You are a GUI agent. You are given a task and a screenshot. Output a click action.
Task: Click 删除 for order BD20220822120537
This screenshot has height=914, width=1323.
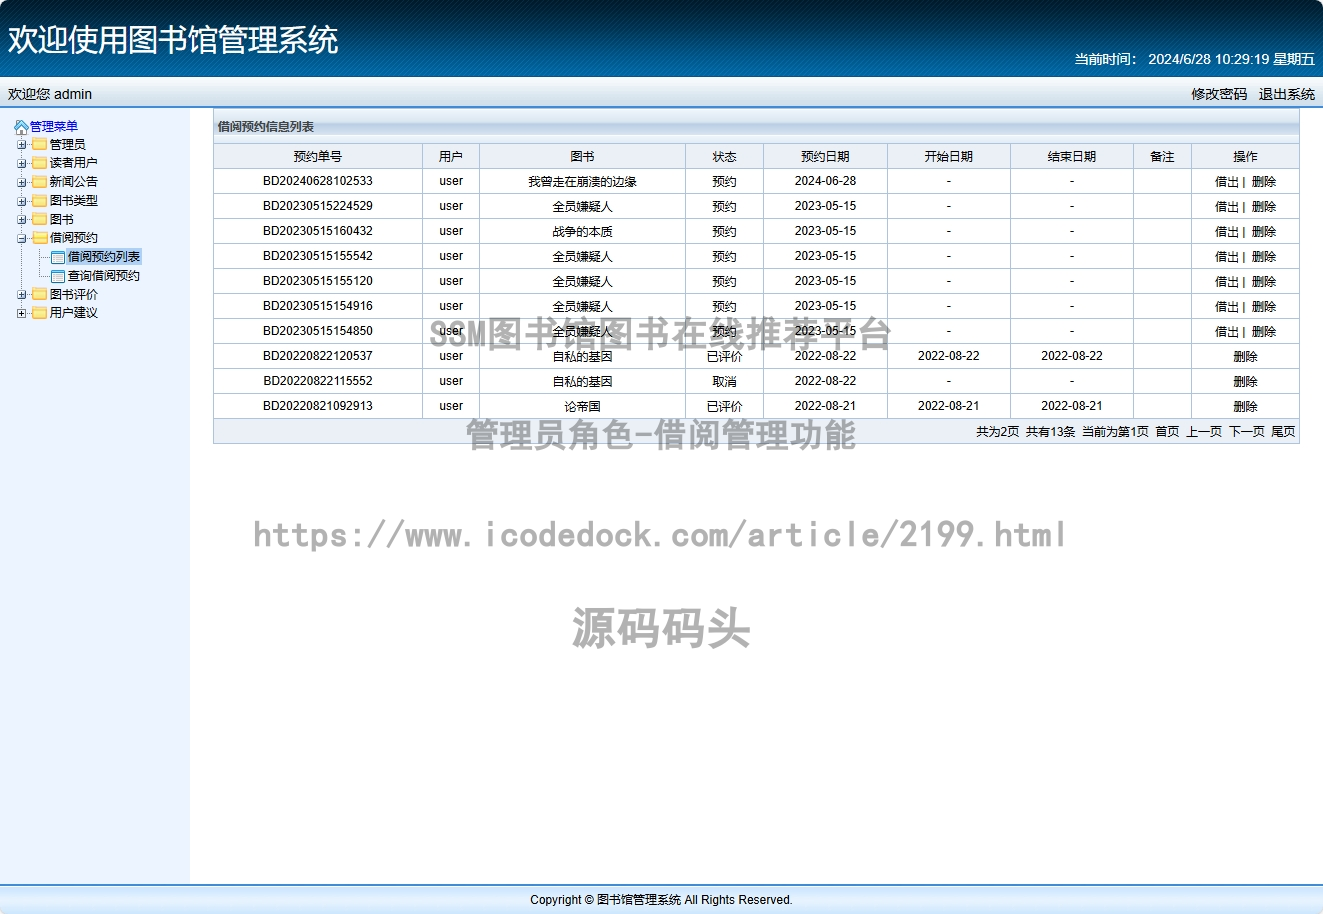(1245, 357)
